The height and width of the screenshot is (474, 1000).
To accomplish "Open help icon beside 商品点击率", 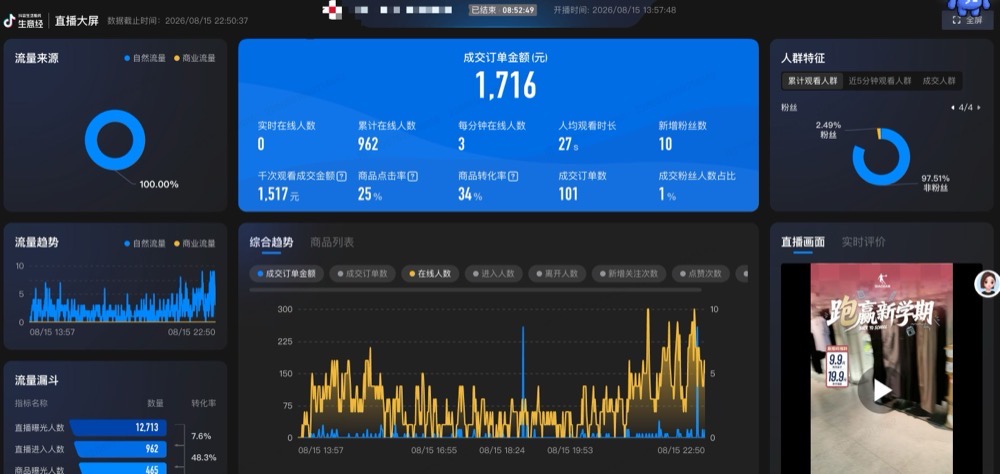I will coord(413,177).
